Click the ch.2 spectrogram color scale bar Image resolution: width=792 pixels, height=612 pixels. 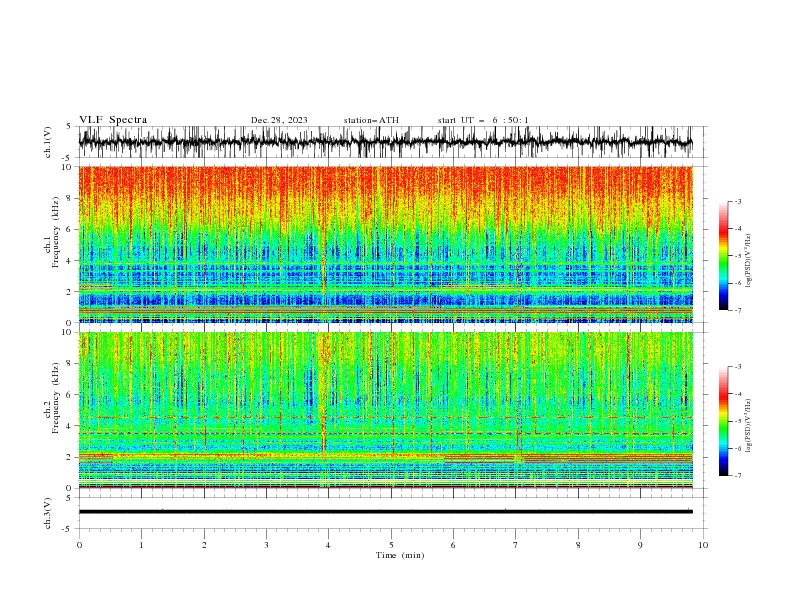point(723,421)
